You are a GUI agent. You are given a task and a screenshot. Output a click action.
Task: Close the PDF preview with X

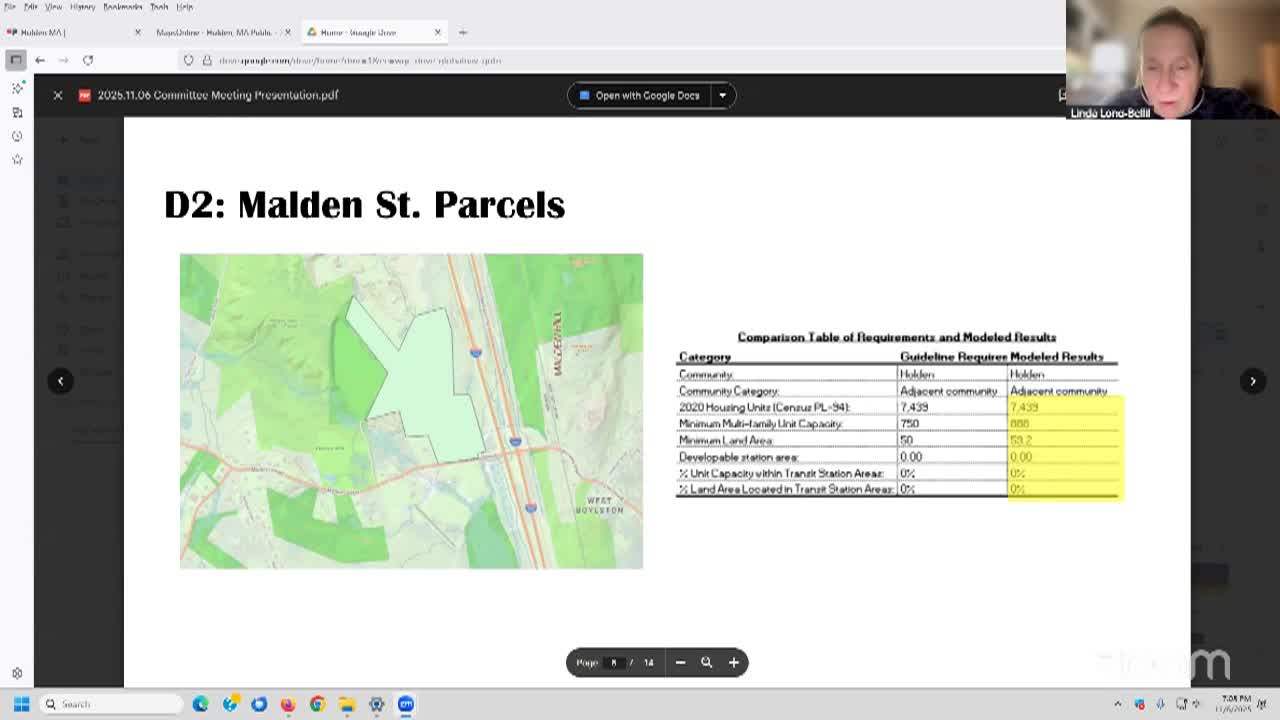pyautogui.click(x=58, y=95)
